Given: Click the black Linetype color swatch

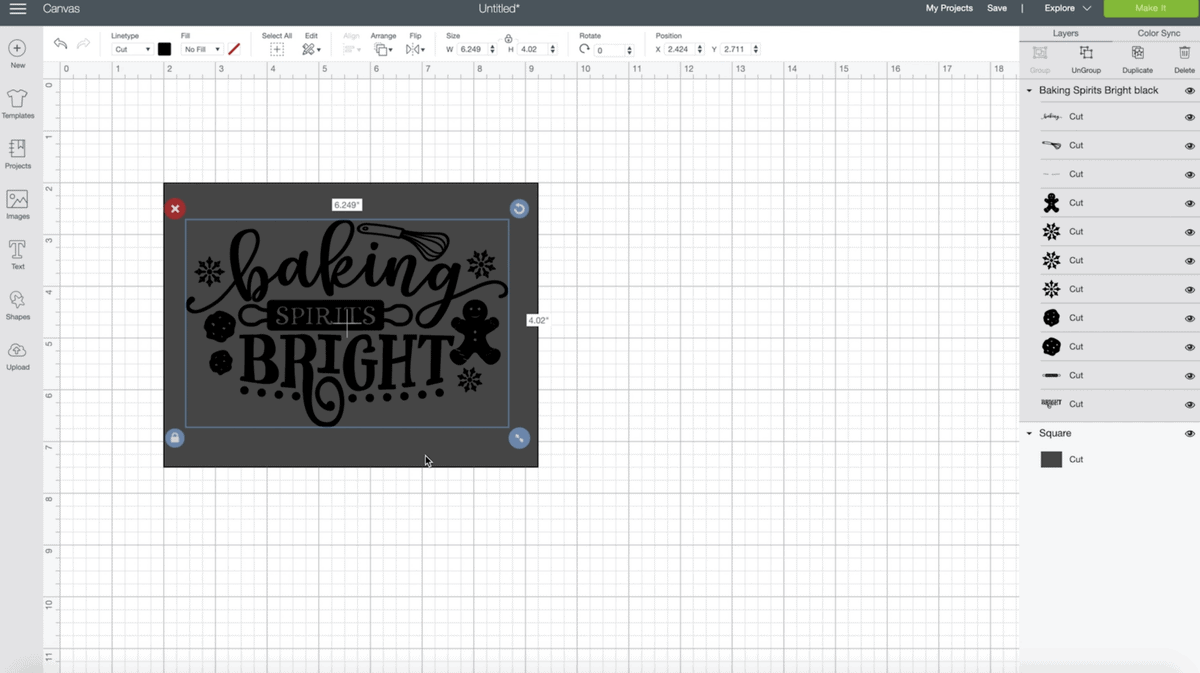Looking at the screenshot, I should point(164,49).
